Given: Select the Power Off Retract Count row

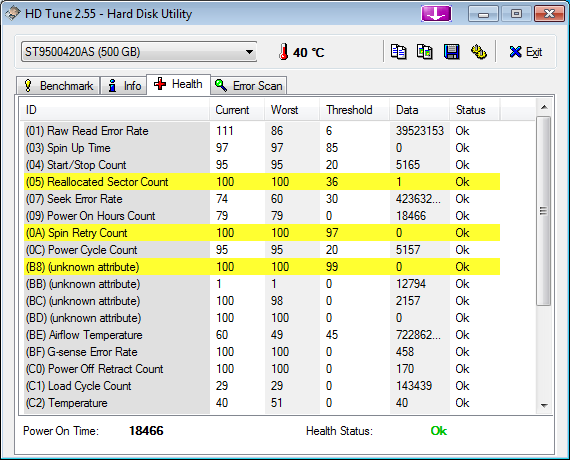Looking at the screenshot, I should [x=262, y=369].
